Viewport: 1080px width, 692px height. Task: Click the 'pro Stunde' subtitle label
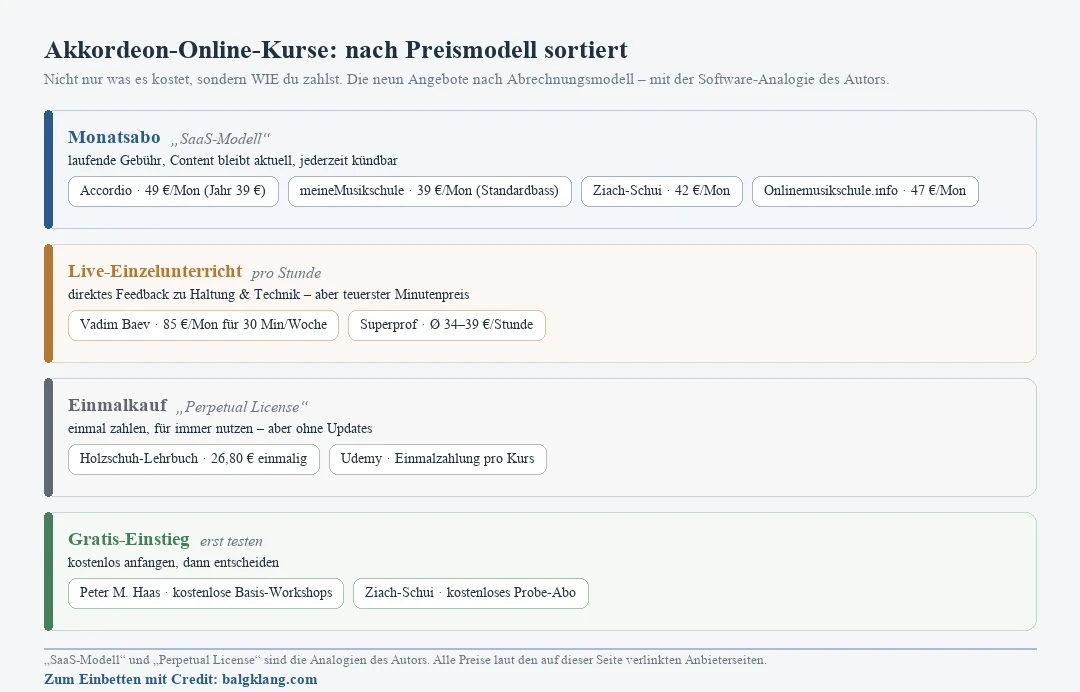tap(287, 273)
